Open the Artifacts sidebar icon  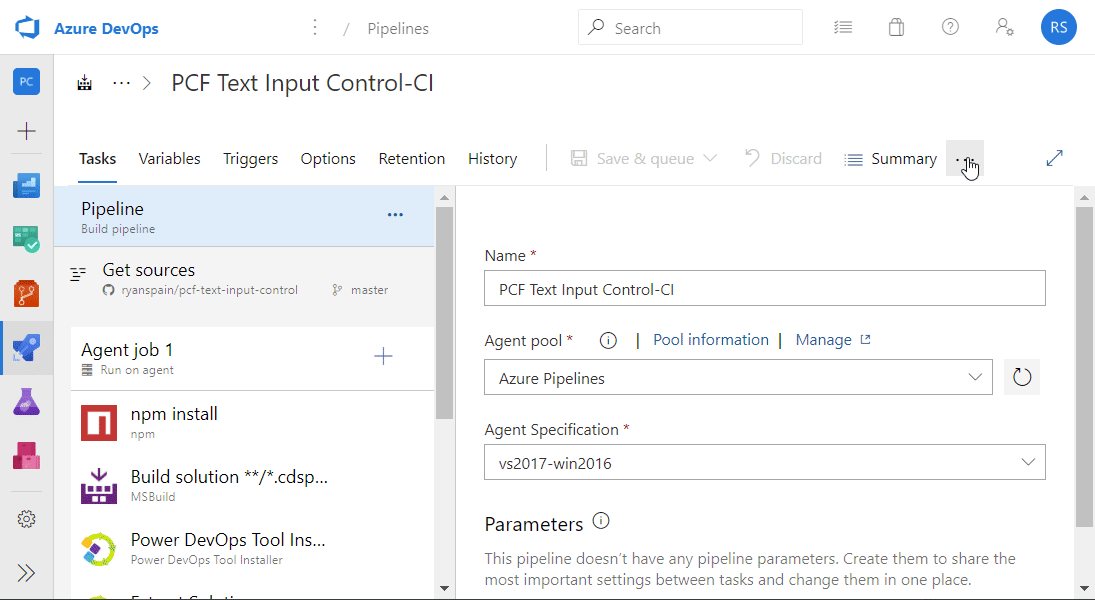[27, 455]
